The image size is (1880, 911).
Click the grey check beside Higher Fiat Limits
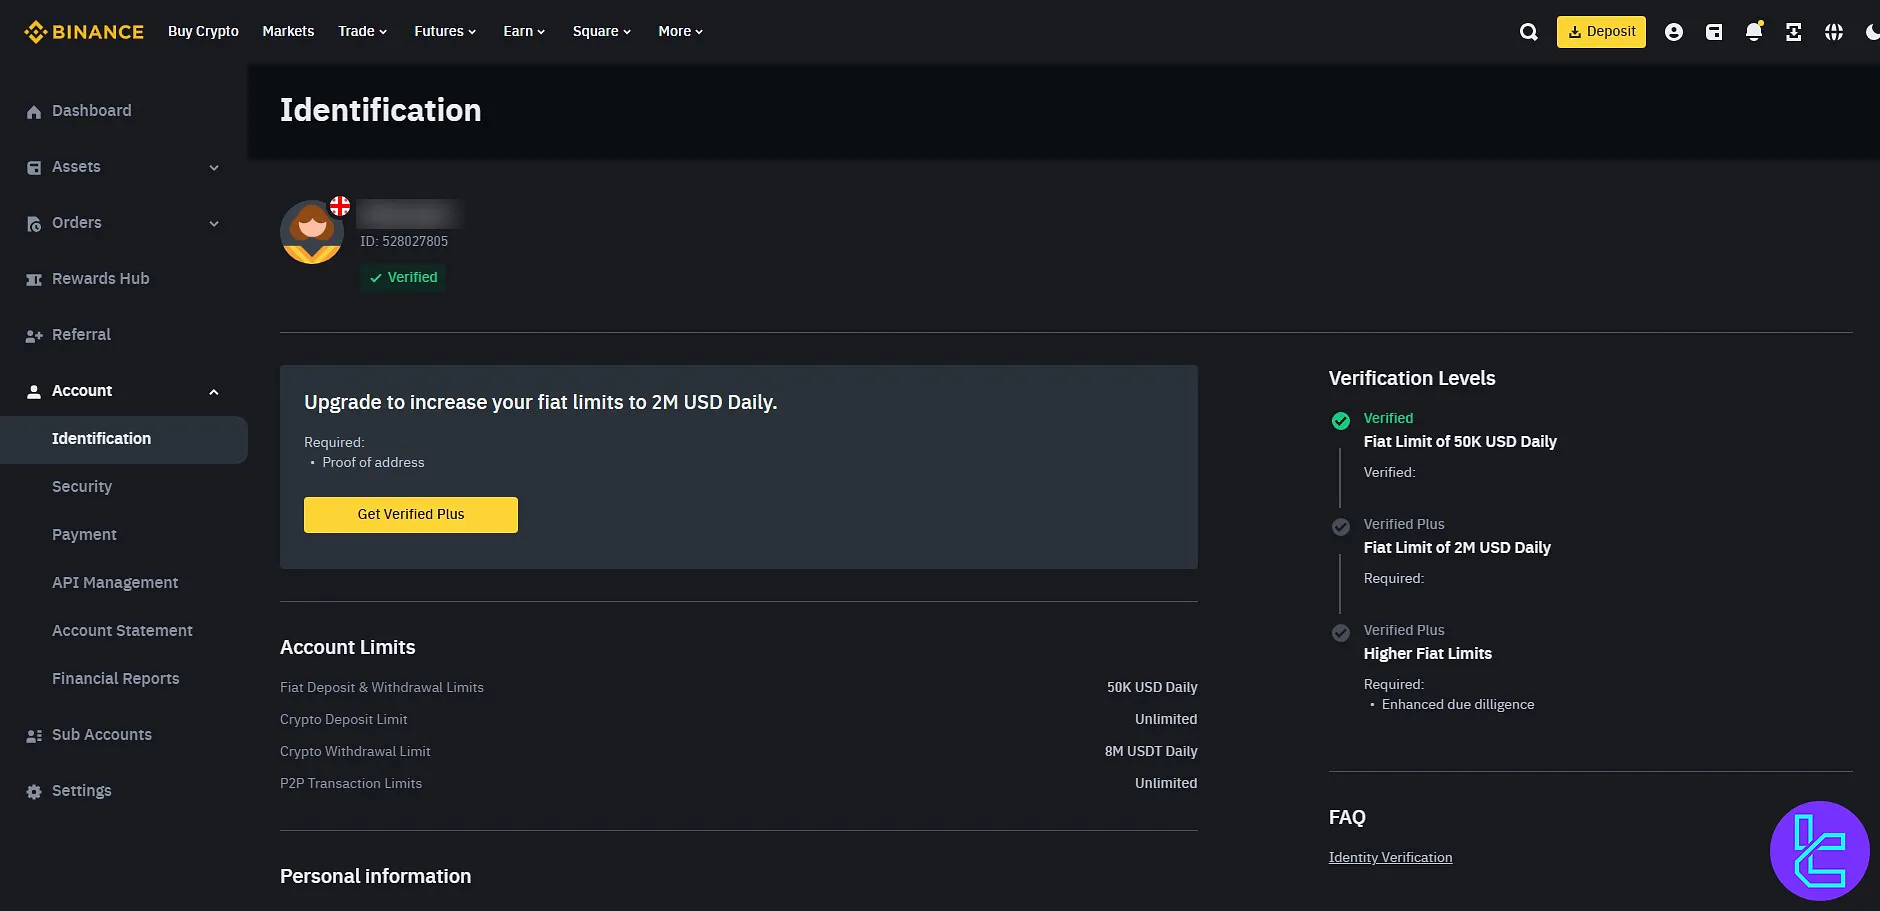click(1341, 633)
